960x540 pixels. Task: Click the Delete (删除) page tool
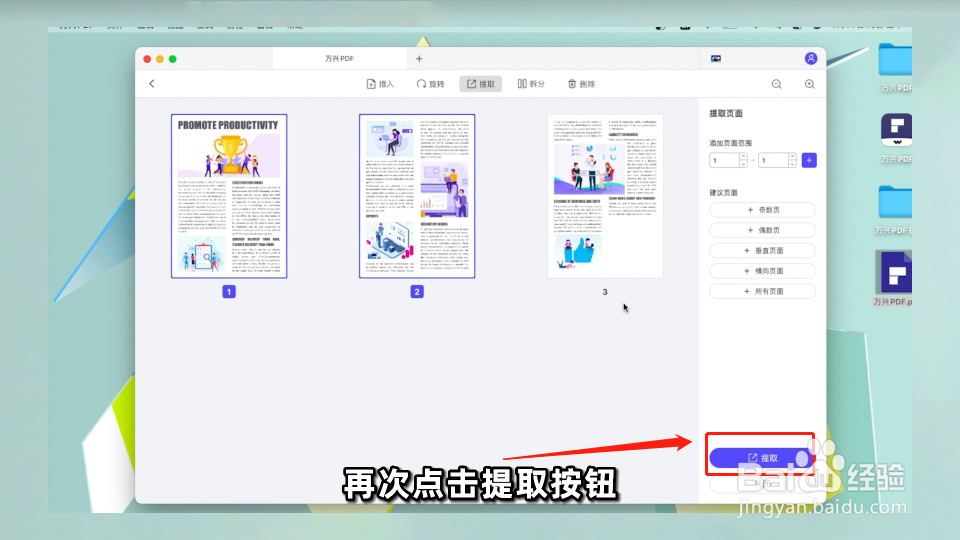pyautogui.click(x=581, y=84)
